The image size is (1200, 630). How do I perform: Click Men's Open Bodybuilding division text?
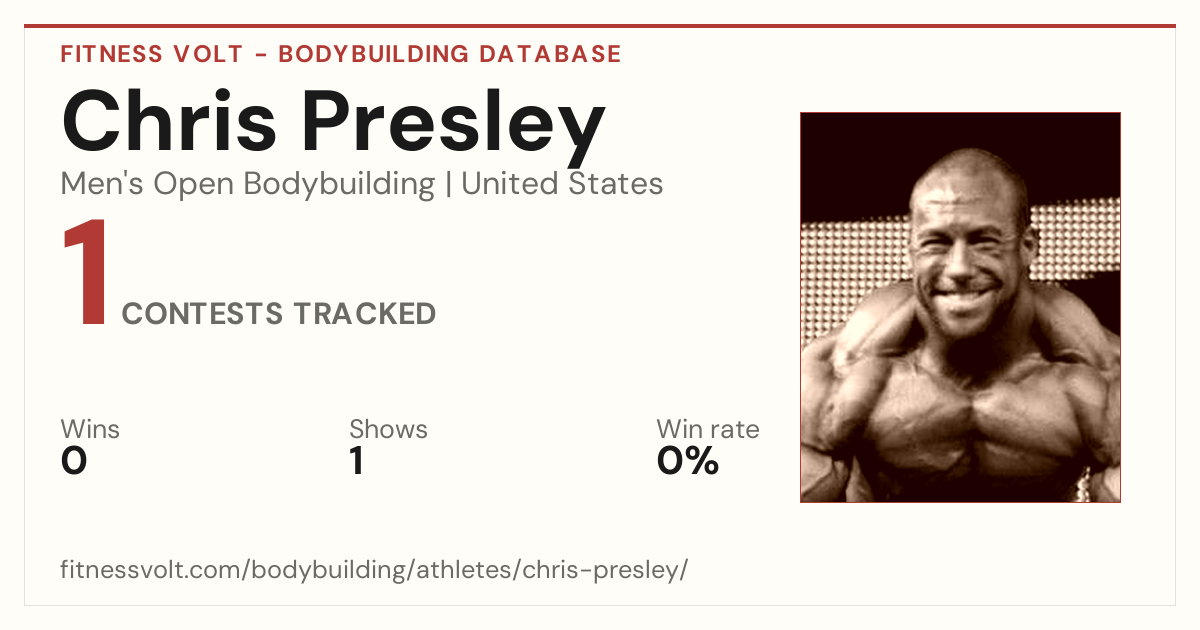248,184
